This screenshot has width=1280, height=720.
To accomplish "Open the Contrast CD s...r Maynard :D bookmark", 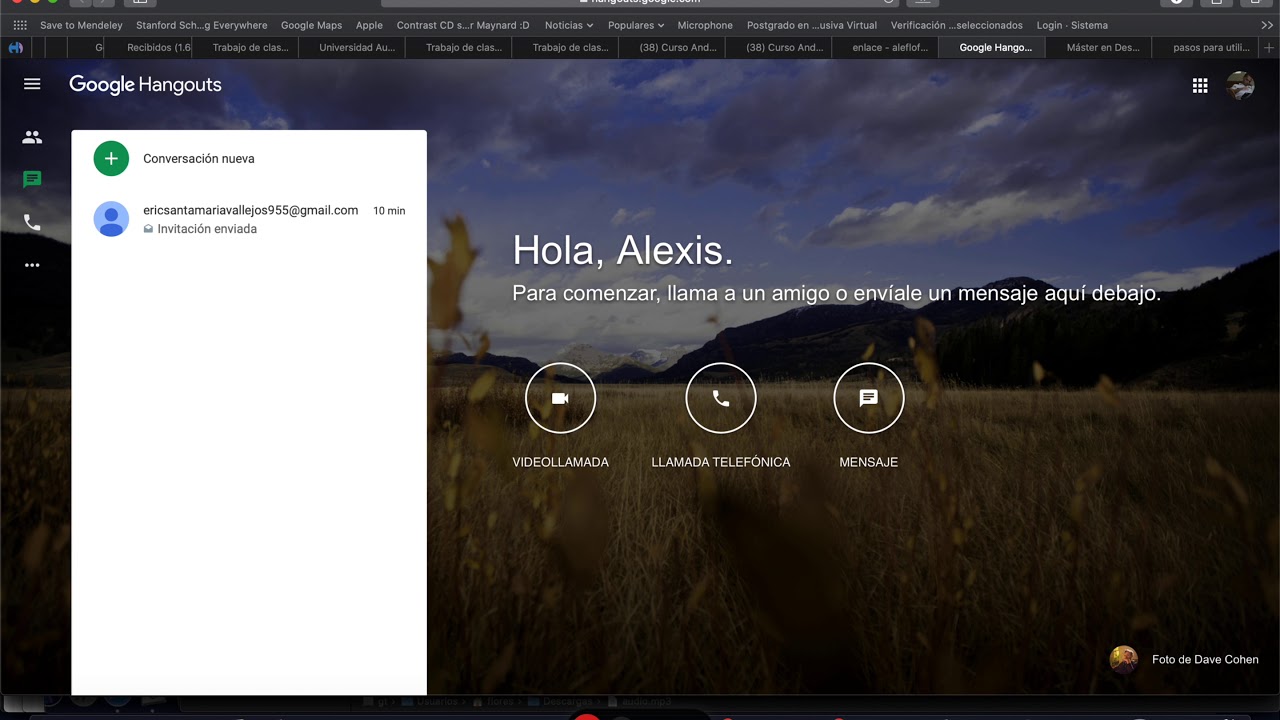I will pos(463,25).
